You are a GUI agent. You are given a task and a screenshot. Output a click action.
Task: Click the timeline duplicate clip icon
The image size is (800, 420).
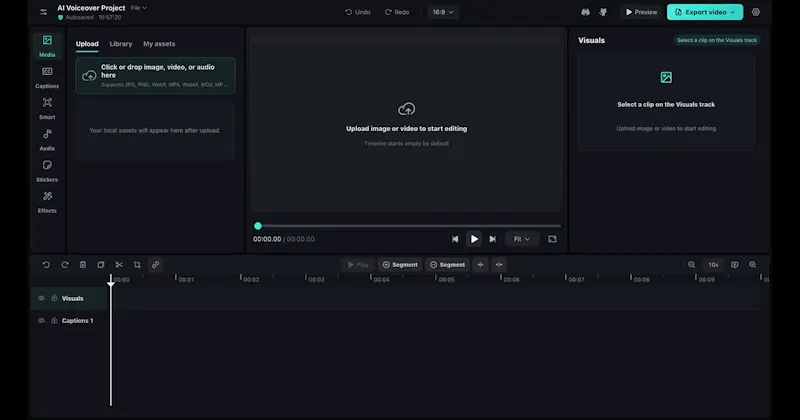coord(101,264)
